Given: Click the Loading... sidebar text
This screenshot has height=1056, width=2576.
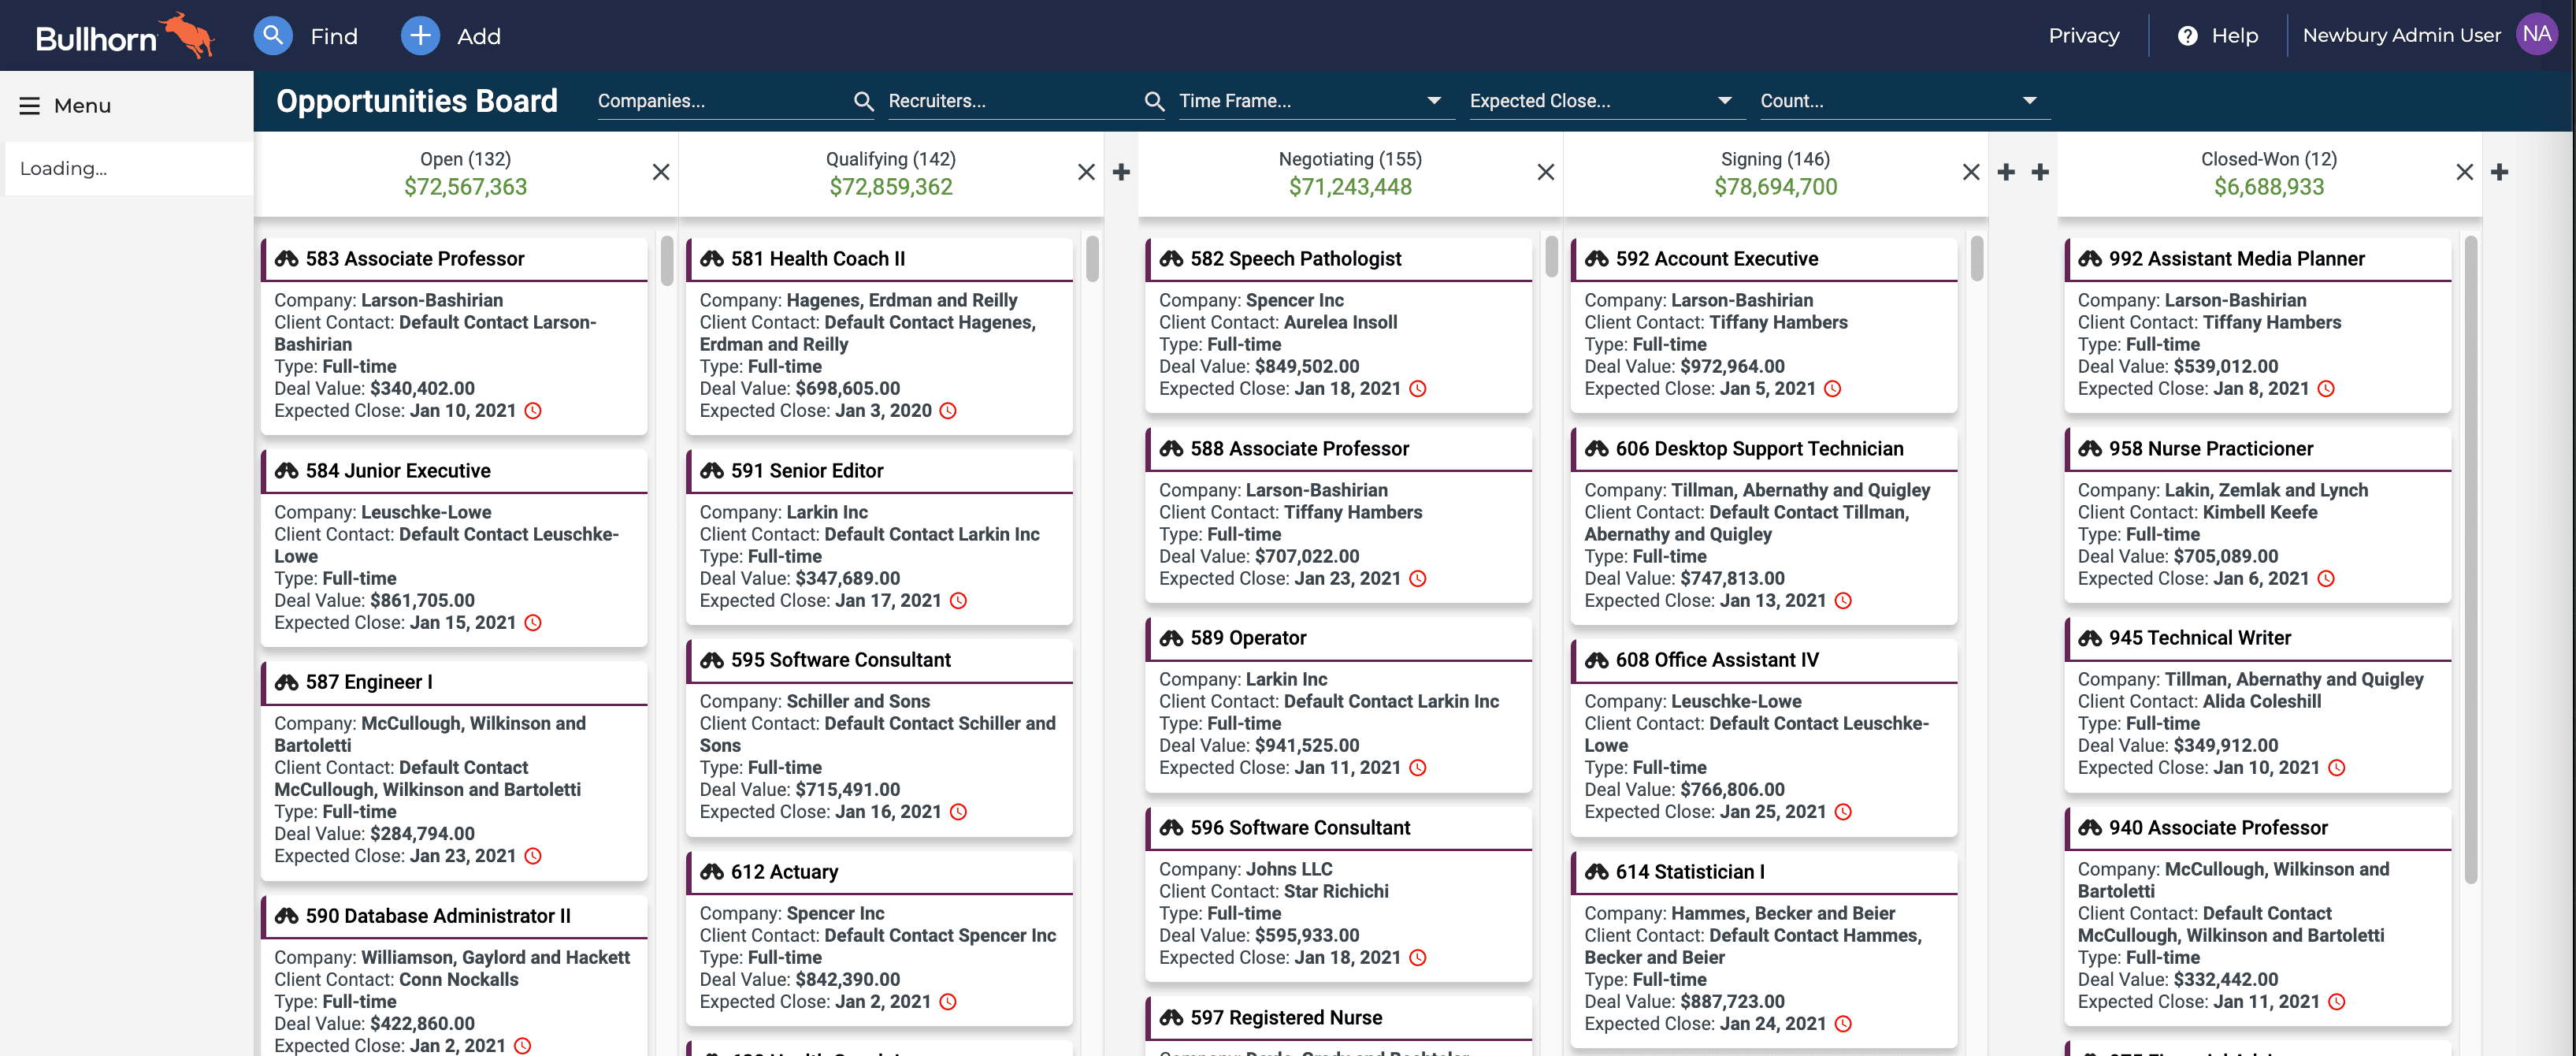Looking at the screenshot, I should click(x=63, y=169).
